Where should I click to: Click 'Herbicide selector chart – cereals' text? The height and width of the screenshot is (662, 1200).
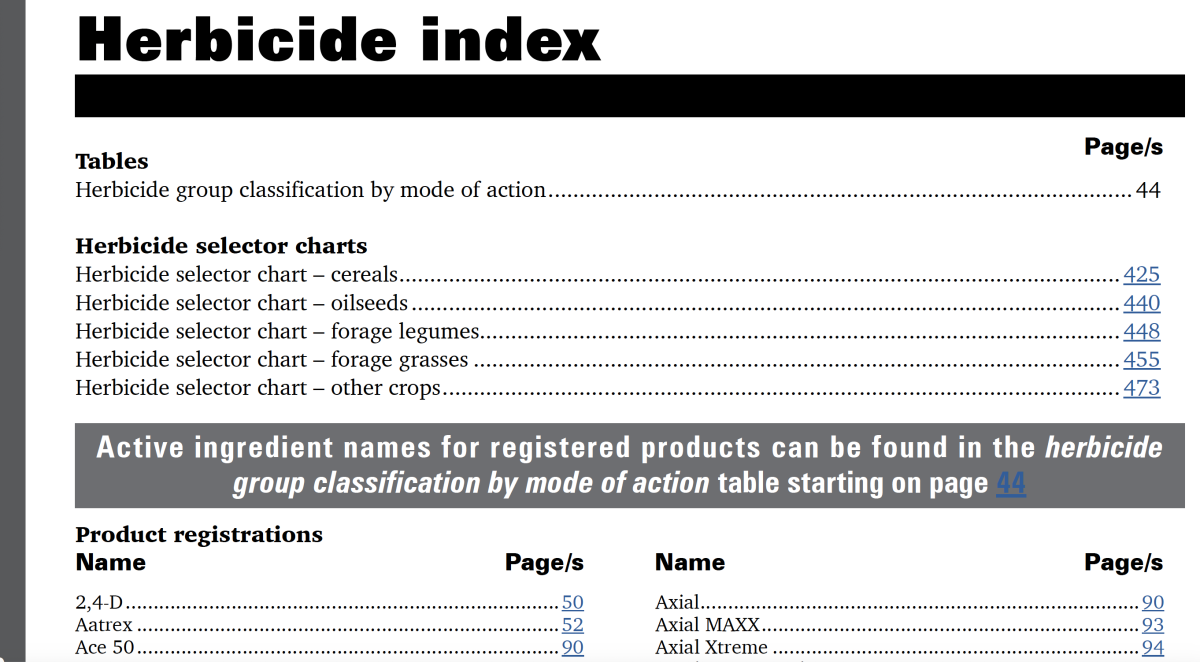coord(237,275)
